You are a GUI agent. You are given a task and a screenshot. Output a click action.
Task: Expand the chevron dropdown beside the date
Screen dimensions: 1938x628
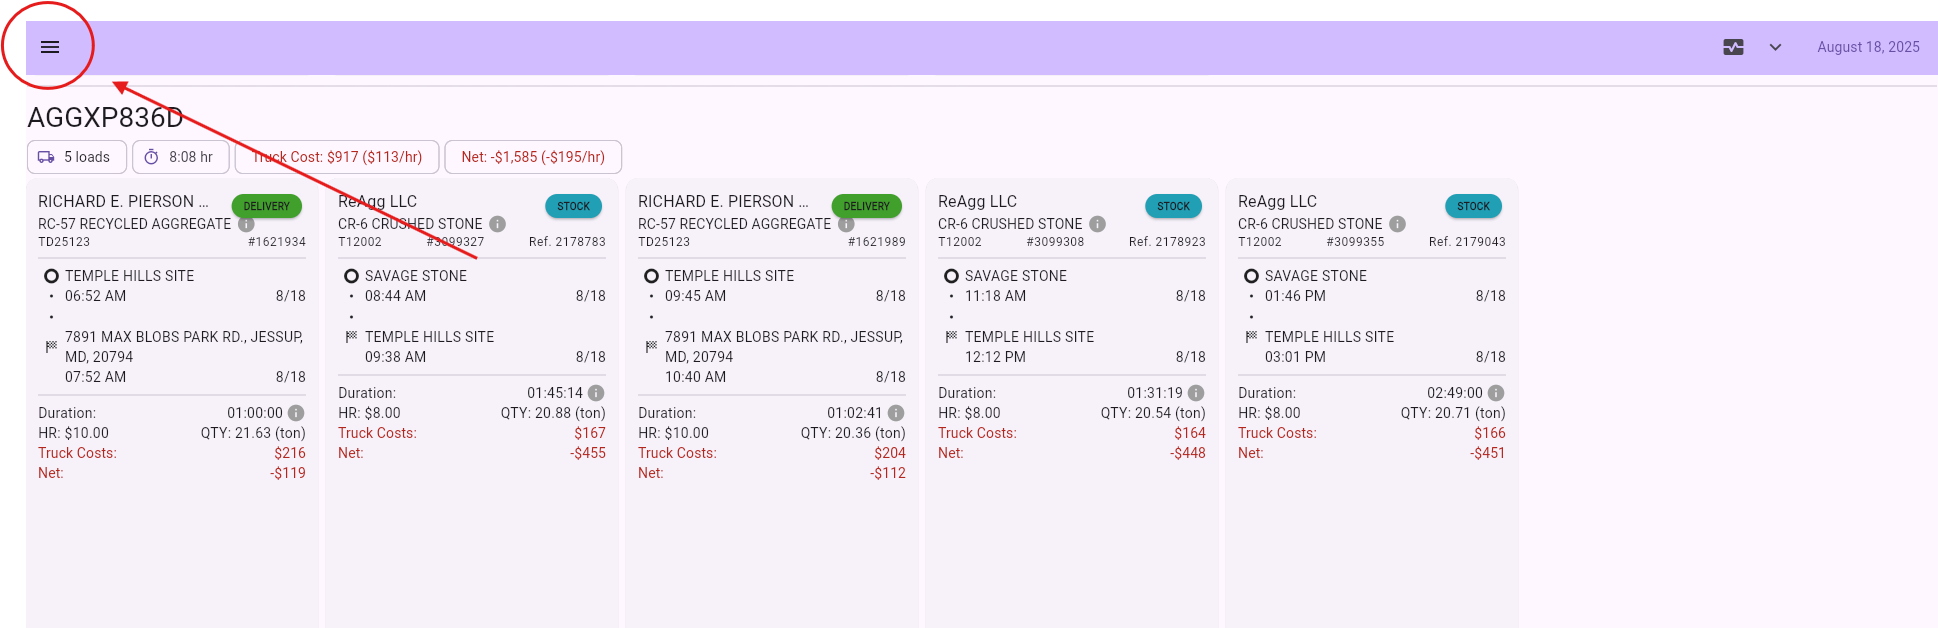pyautogui.click(x=1775, y=47)
